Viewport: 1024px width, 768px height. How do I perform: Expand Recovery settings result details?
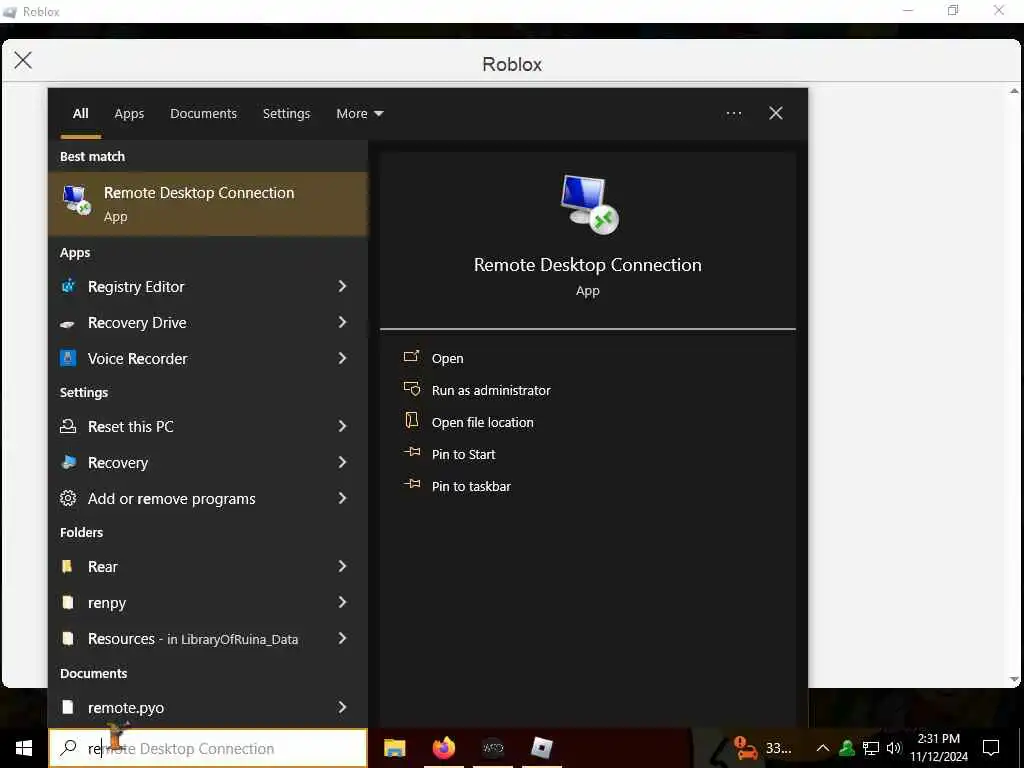(342, 462)
